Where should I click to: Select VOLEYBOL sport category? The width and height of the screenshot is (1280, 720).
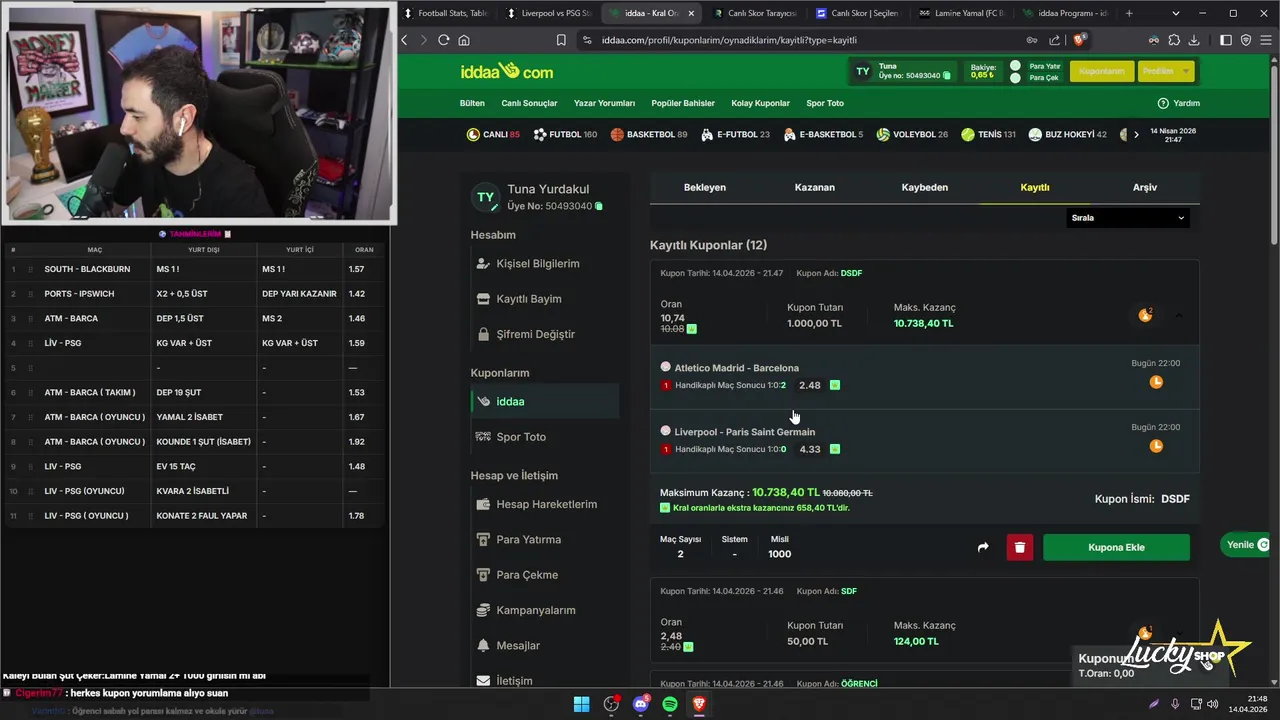(912, 134)
